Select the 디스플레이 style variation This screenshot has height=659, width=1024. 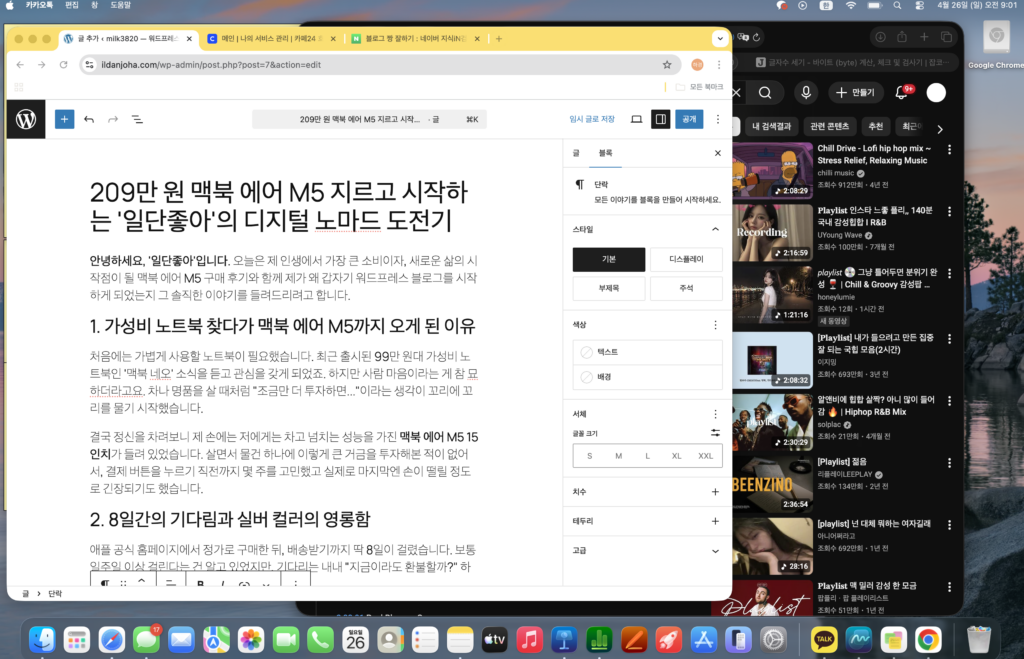click(685, 259)
